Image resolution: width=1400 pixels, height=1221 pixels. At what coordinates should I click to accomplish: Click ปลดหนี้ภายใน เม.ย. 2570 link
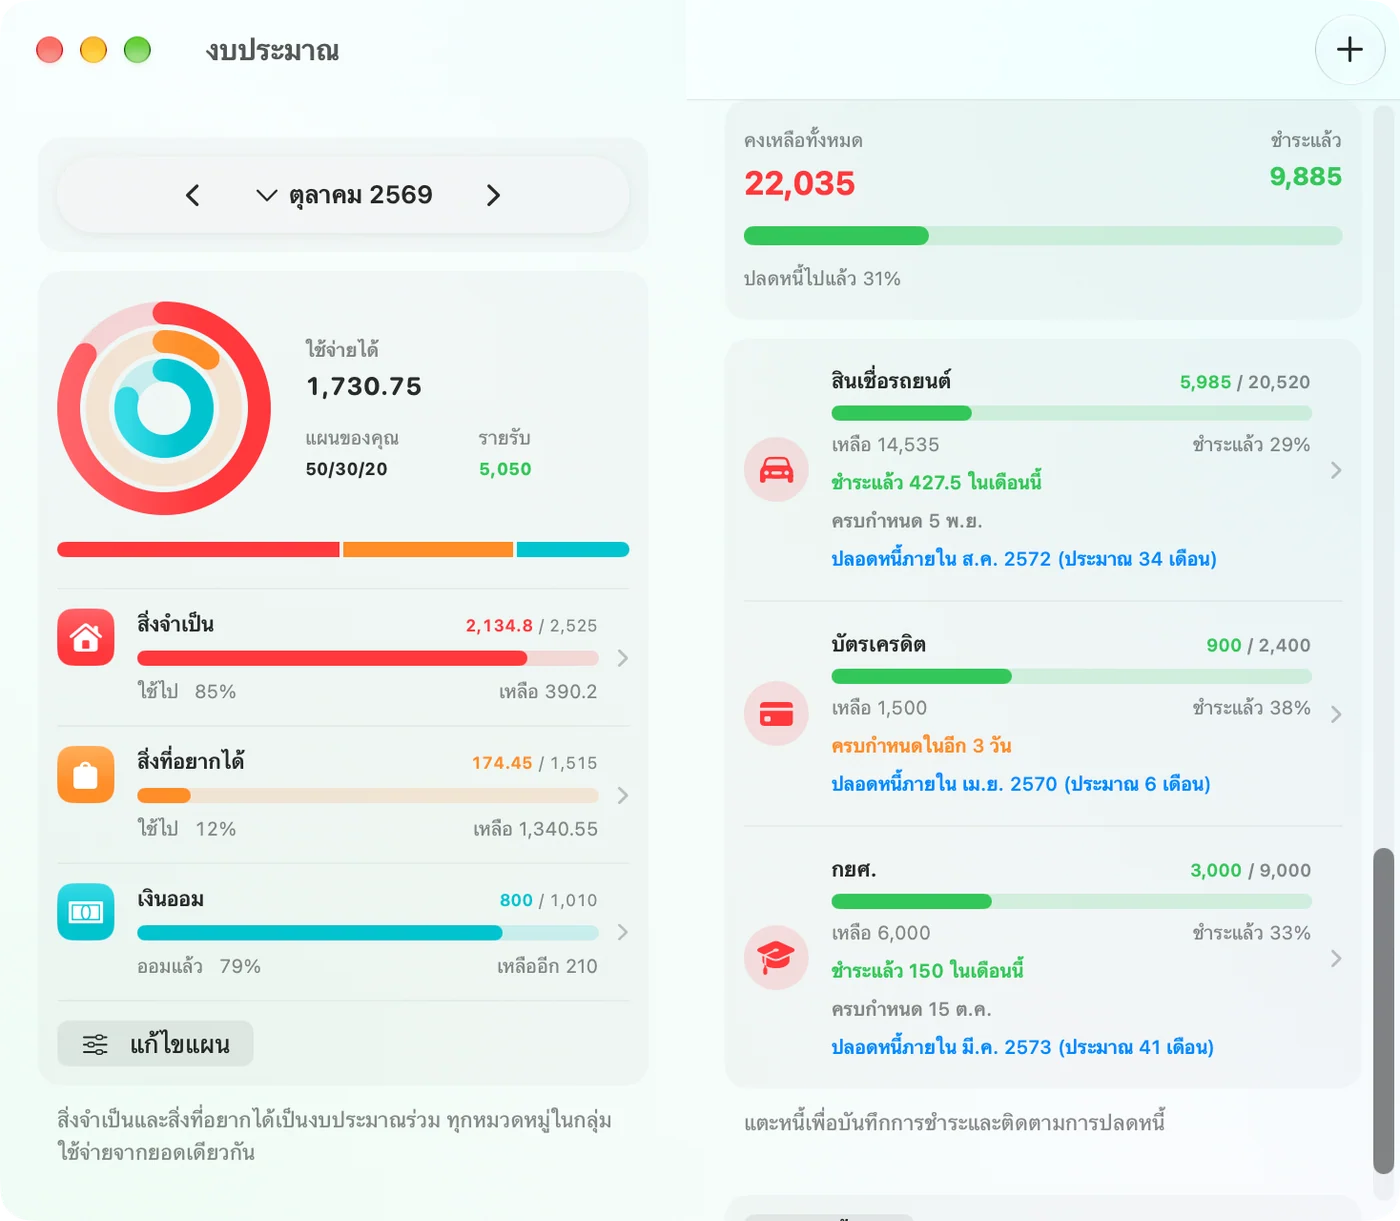[1021, 784]
